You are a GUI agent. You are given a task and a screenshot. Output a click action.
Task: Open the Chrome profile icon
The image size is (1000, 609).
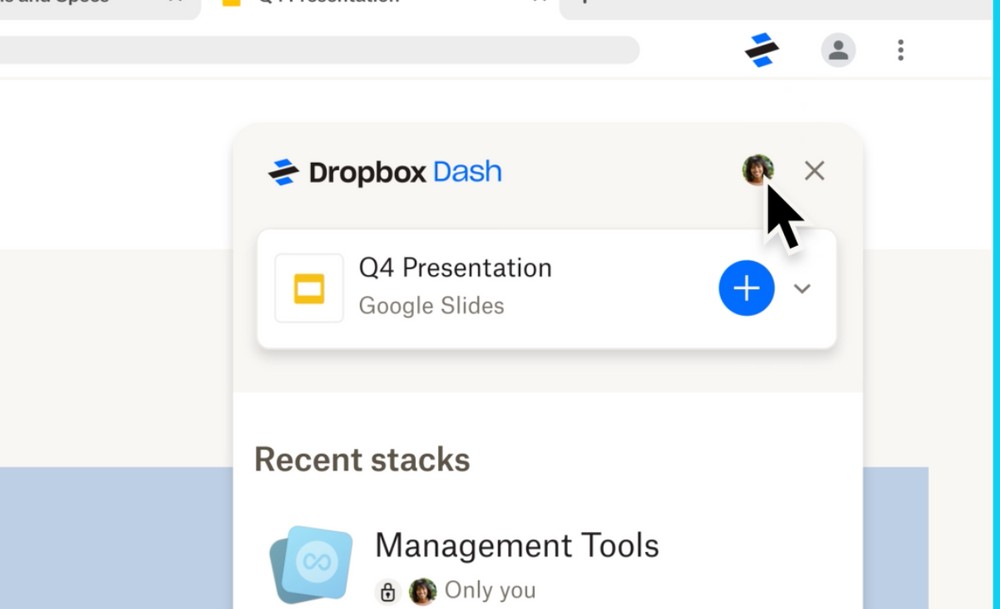[838, 50]
